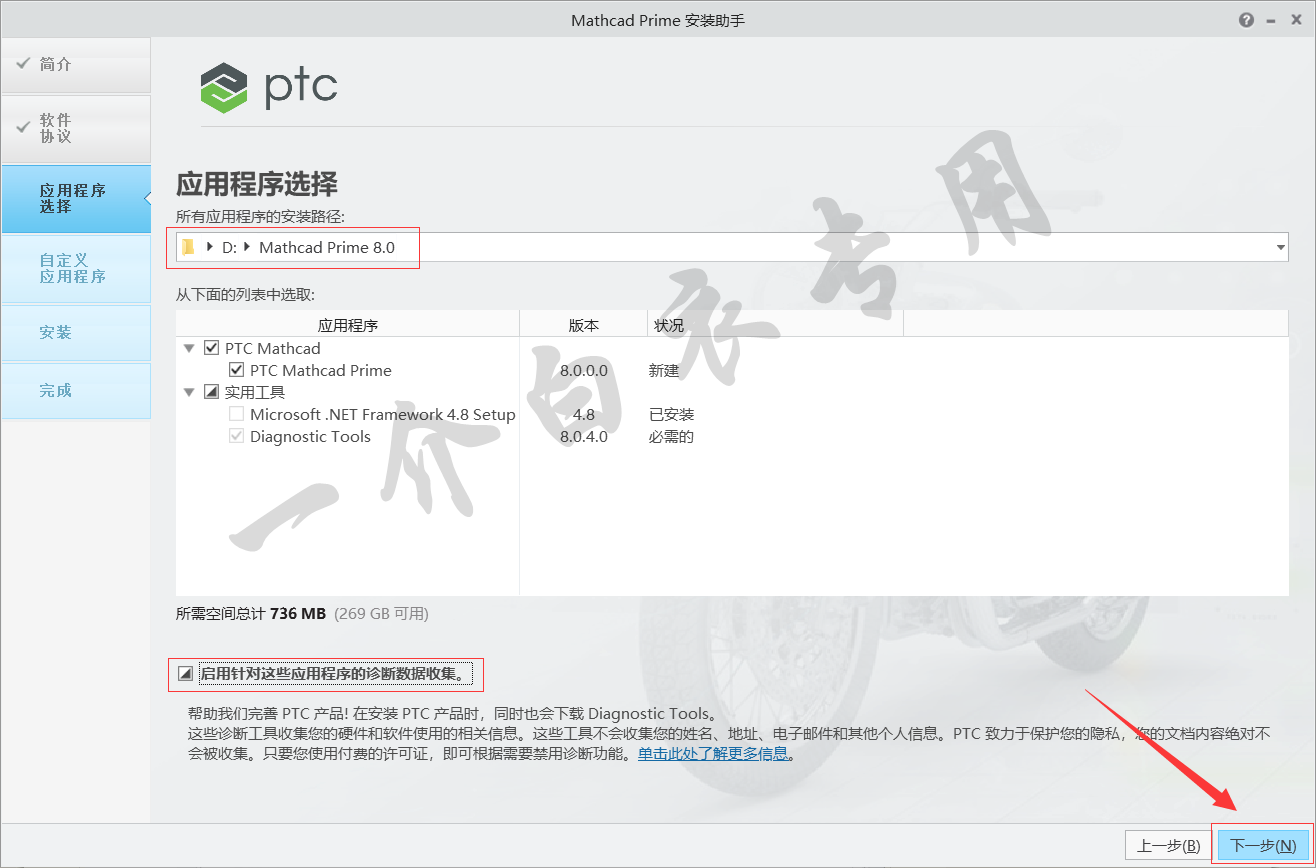Click the 下一步(N) button
This screenshot has height=868, width=1316.
1264,845
